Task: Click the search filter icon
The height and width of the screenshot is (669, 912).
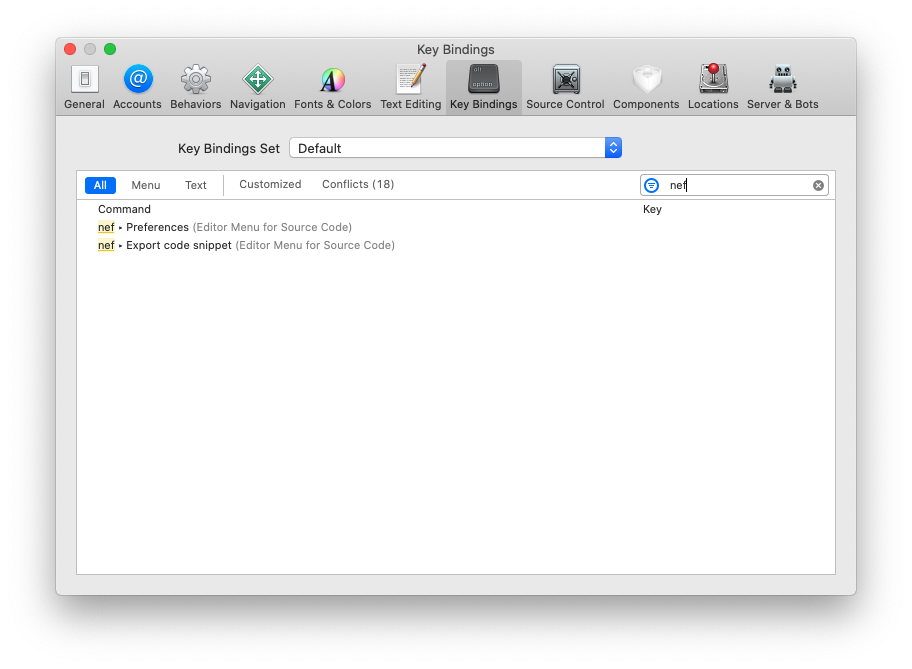Action: (x=651, y=186)
